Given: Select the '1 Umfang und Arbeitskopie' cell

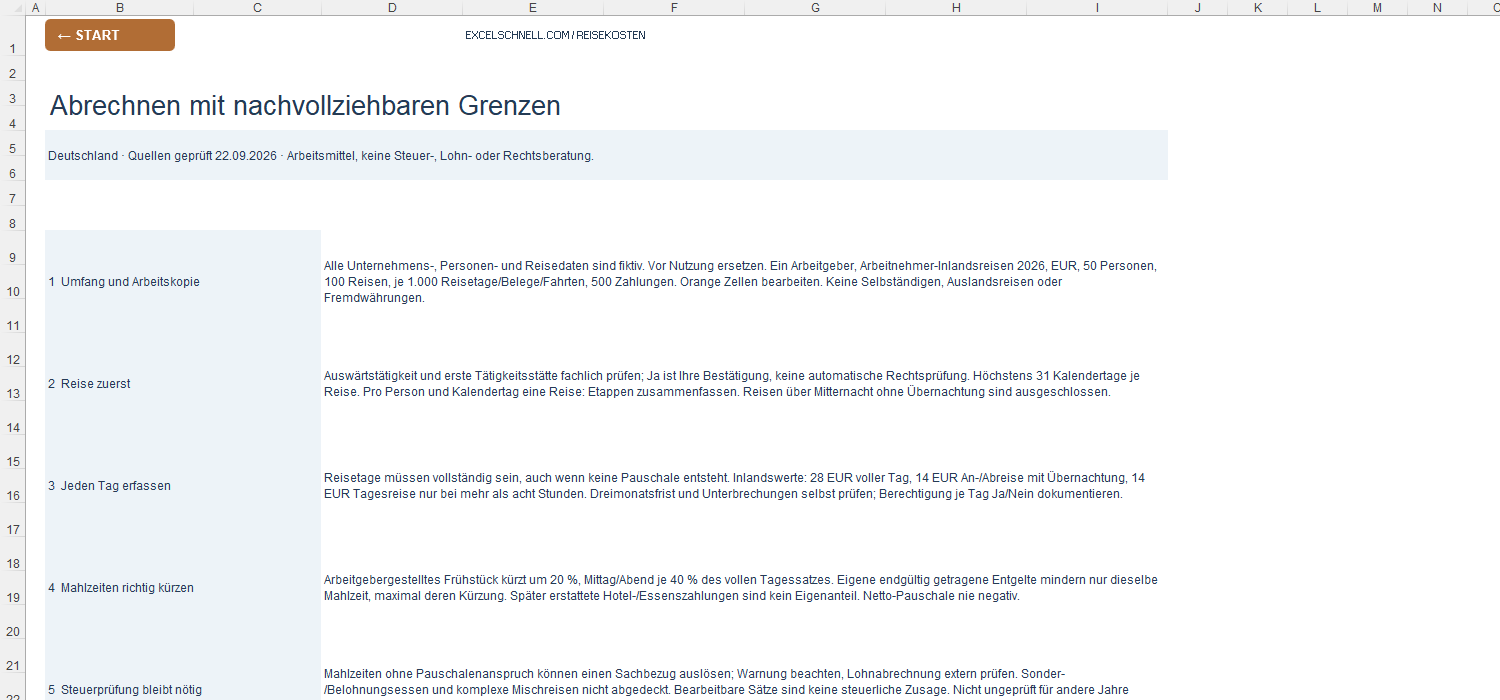Looking at the screenshot, I should (183, 282).
